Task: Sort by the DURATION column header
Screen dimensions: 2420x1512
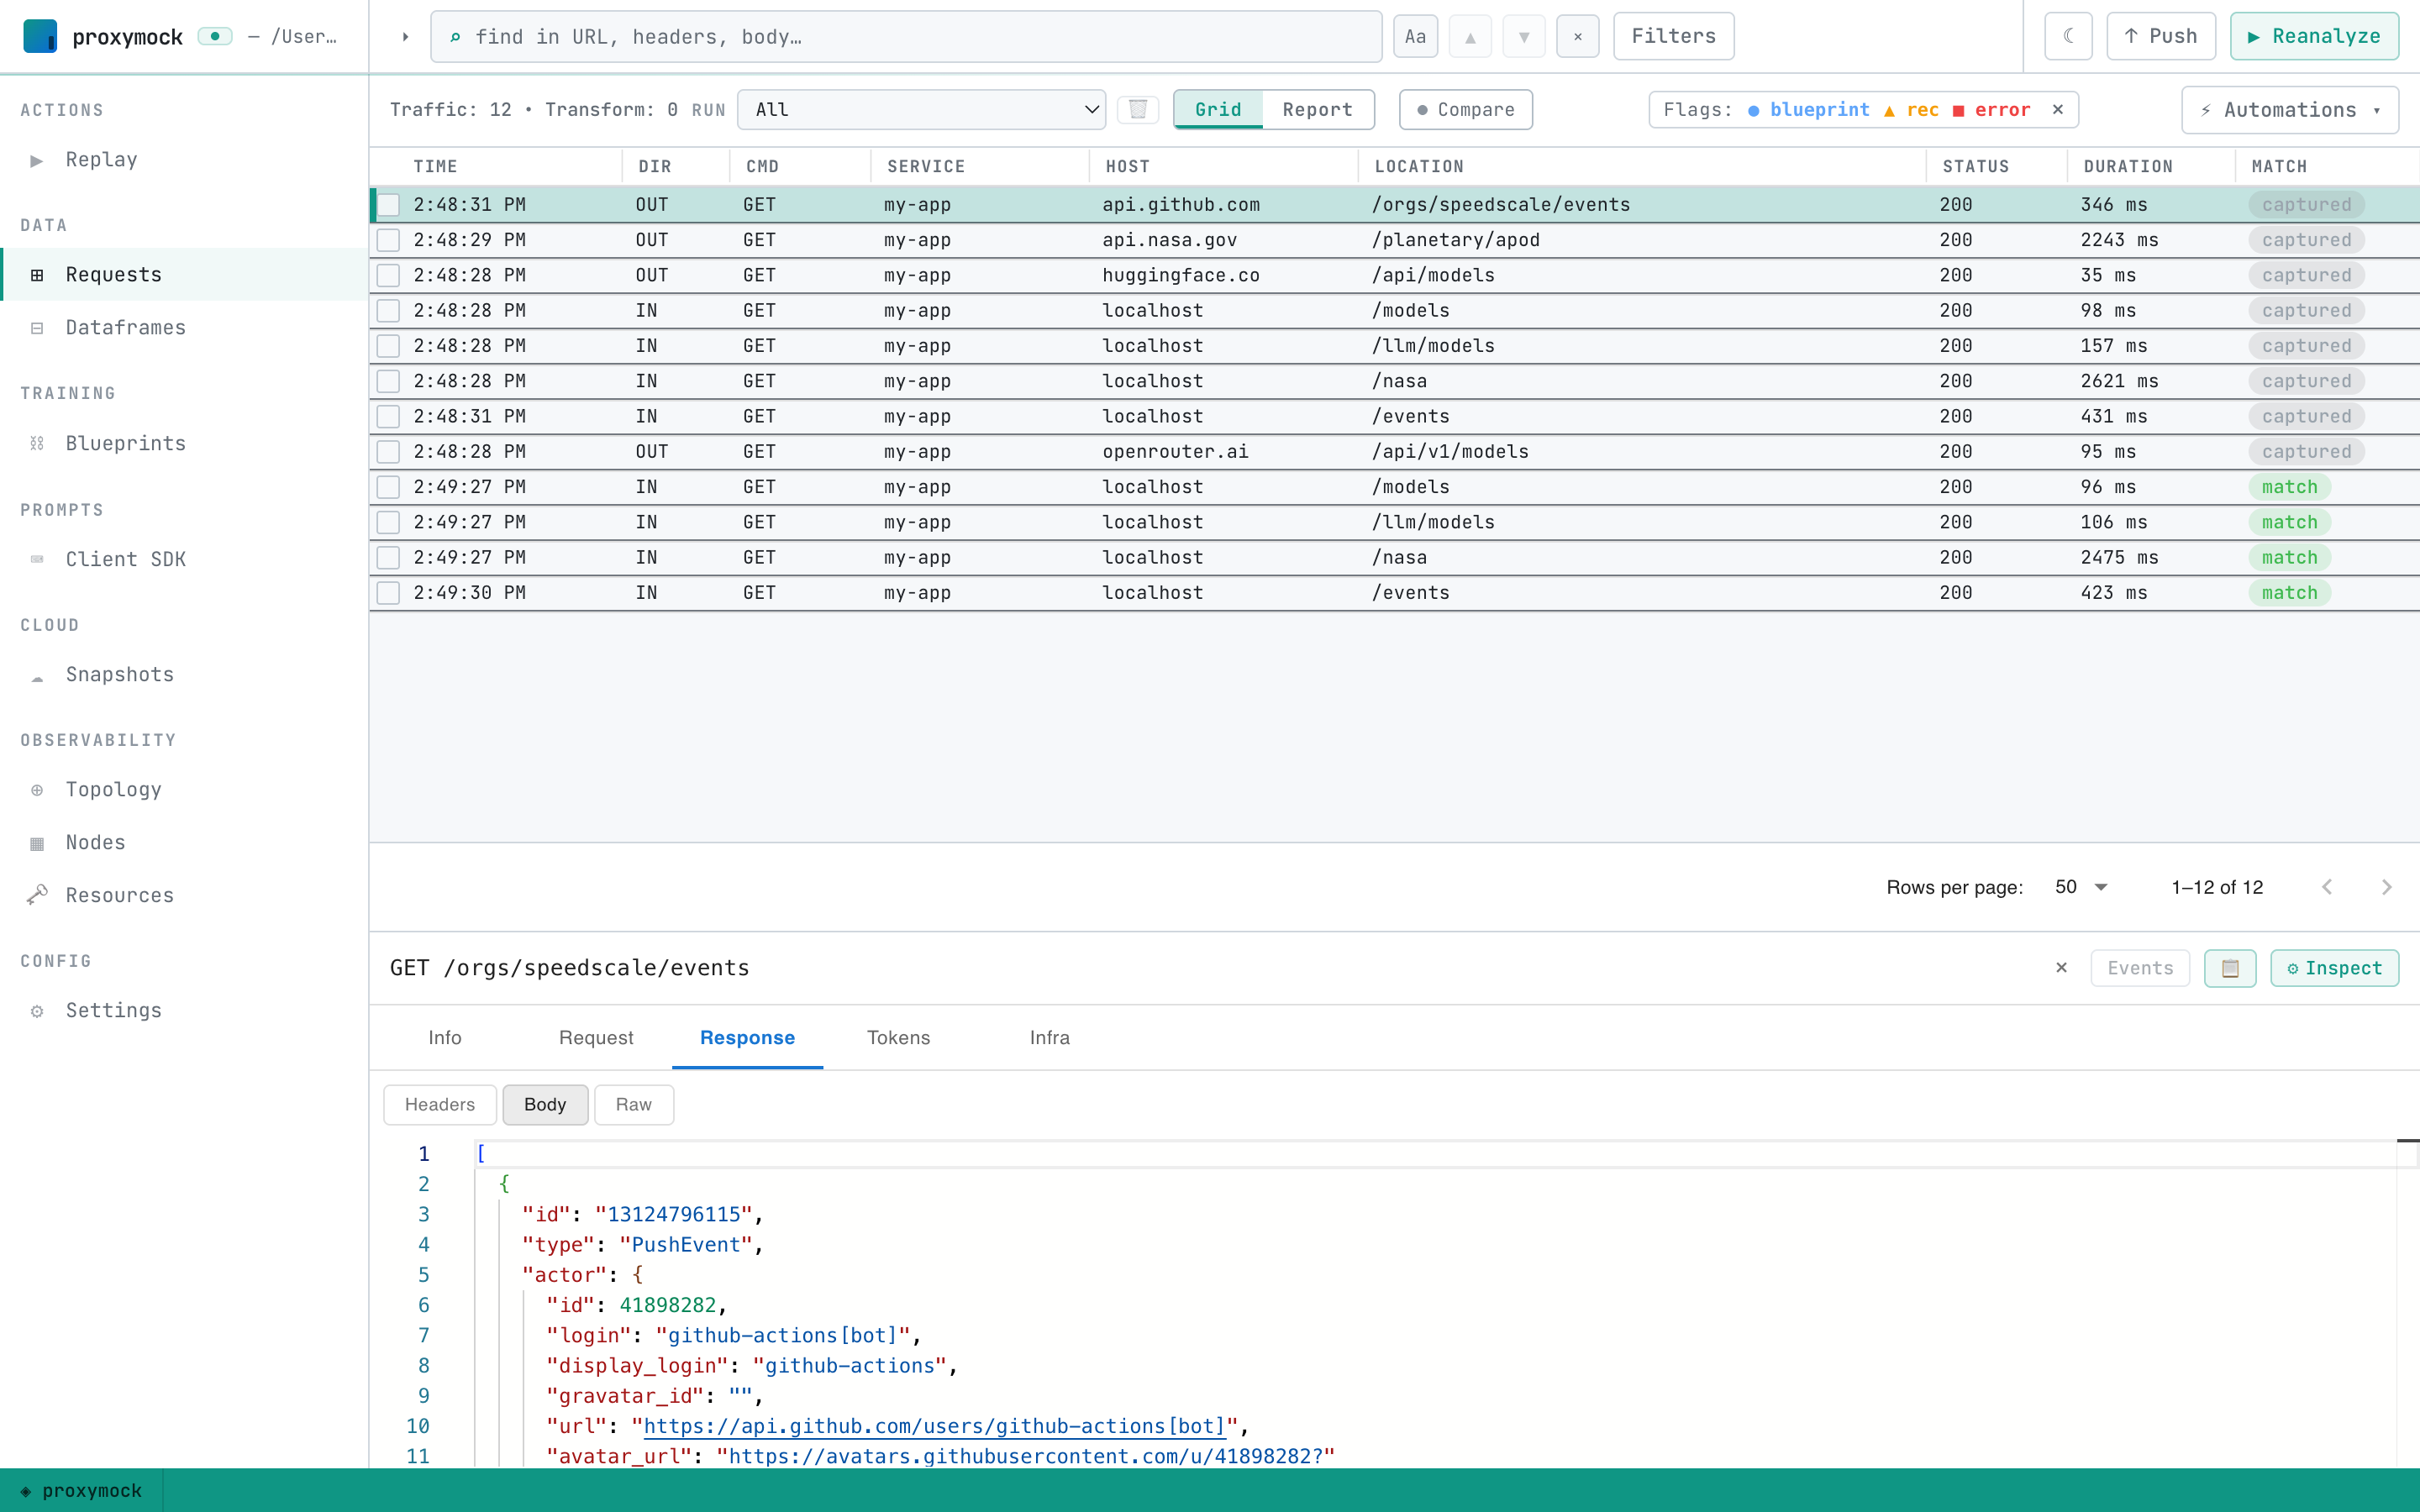Action: 2128,166
